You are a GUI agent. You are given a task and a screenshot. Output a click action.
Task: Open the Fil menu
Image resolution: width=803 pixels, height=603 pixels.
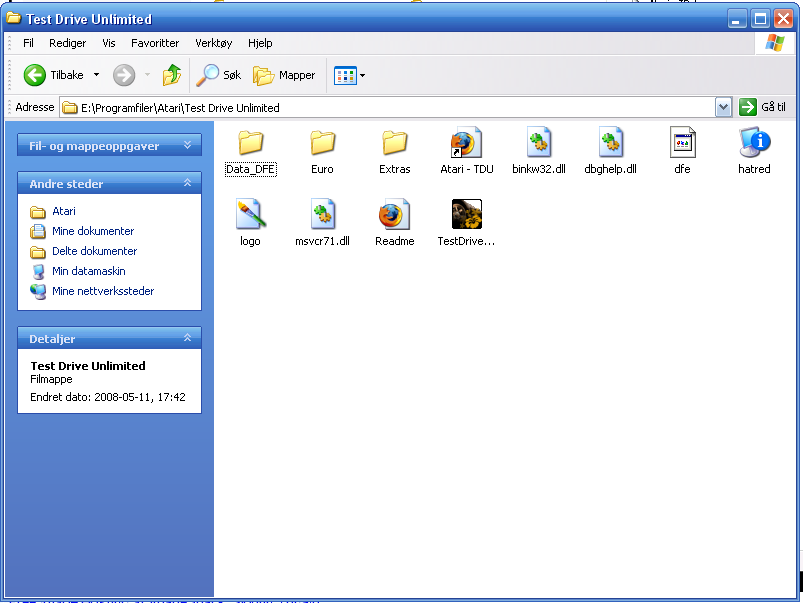pyautogui.click(x=28, y=44)
